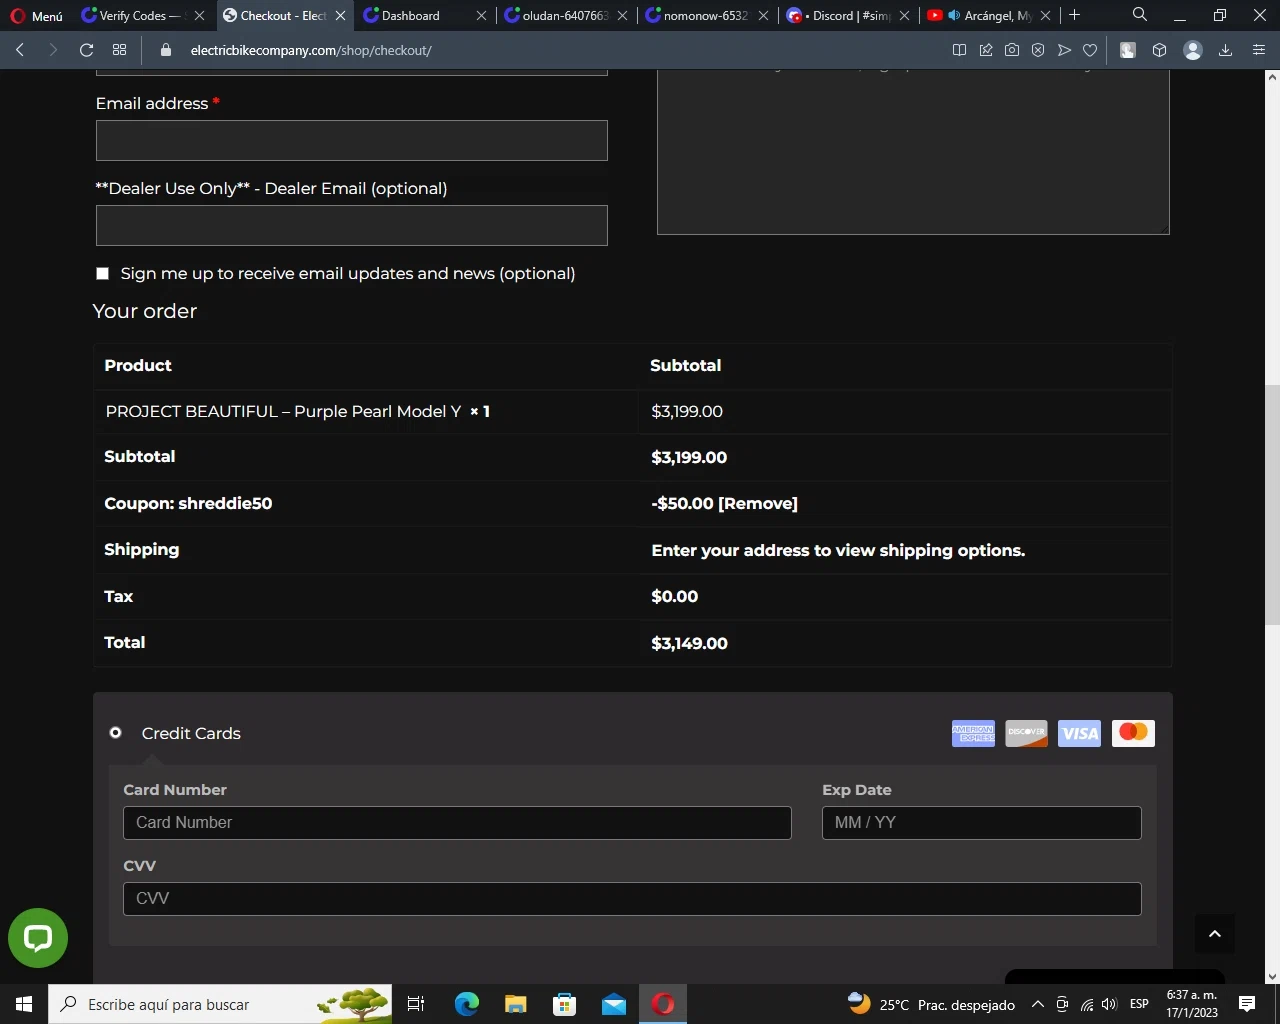Click the page vertical scrollbar thumb
The image size is (1280, 1024).
pos(1272,505)
